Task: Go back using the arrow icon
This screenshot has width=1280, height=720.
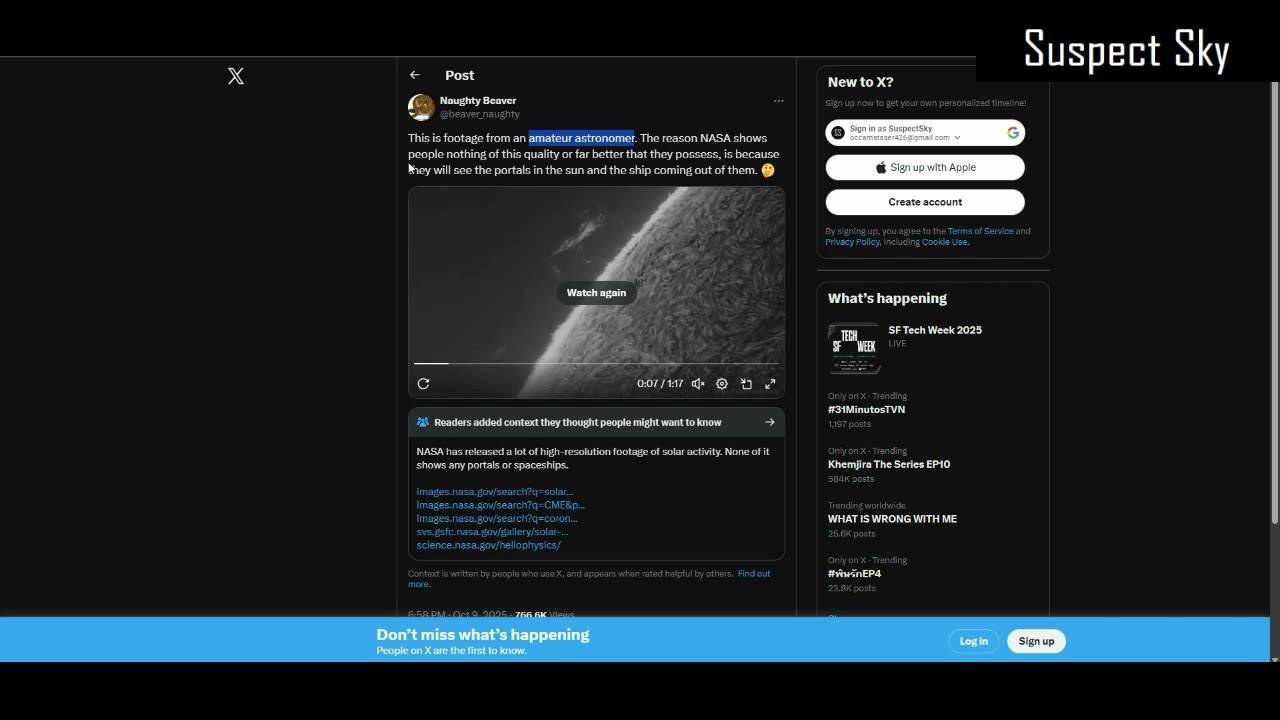Action: pyautogui.click(x=415, y=75)
